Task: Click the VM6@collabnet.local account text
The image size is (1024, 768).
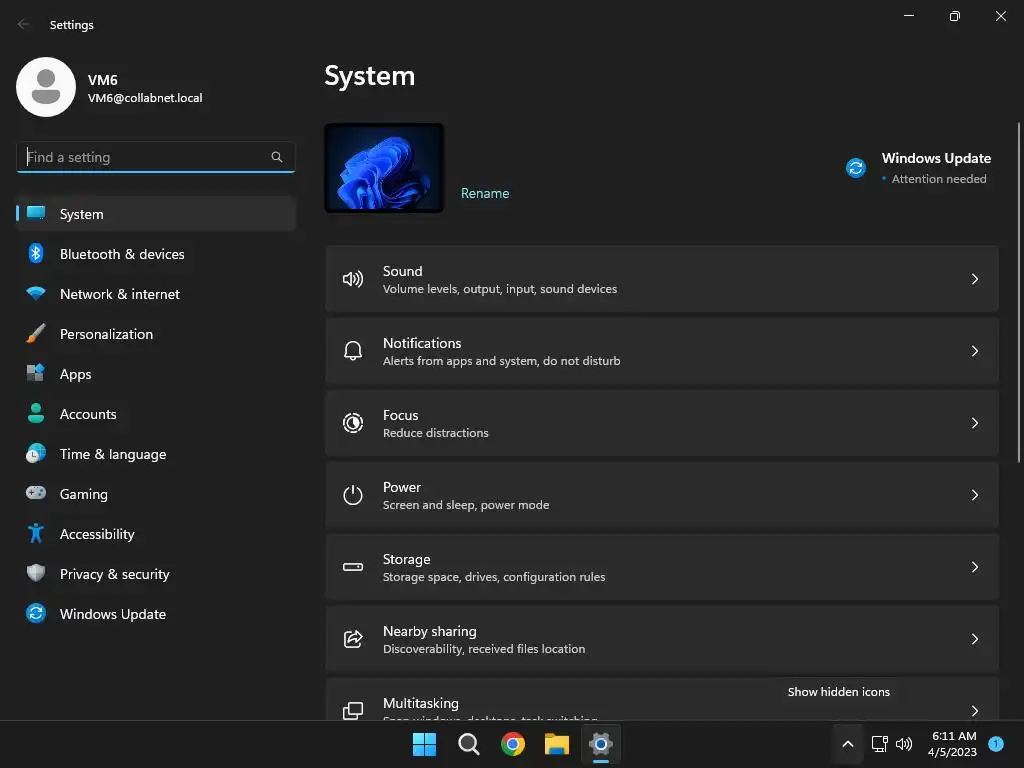Action: click(145, 98)
